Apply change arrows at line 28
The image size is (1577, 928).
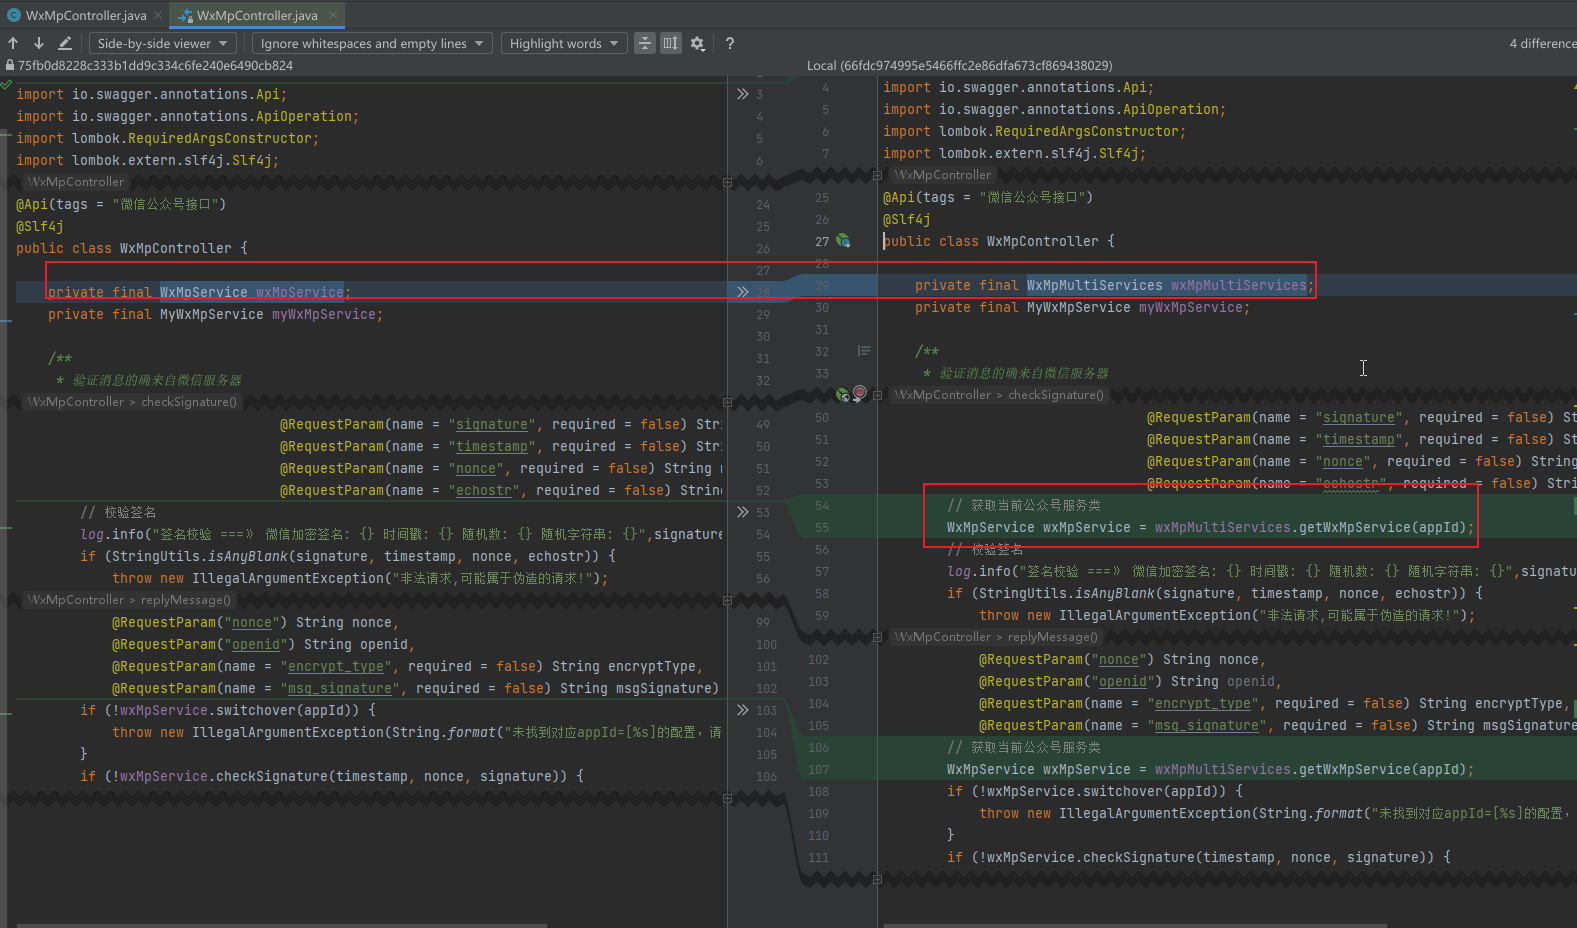742,292
